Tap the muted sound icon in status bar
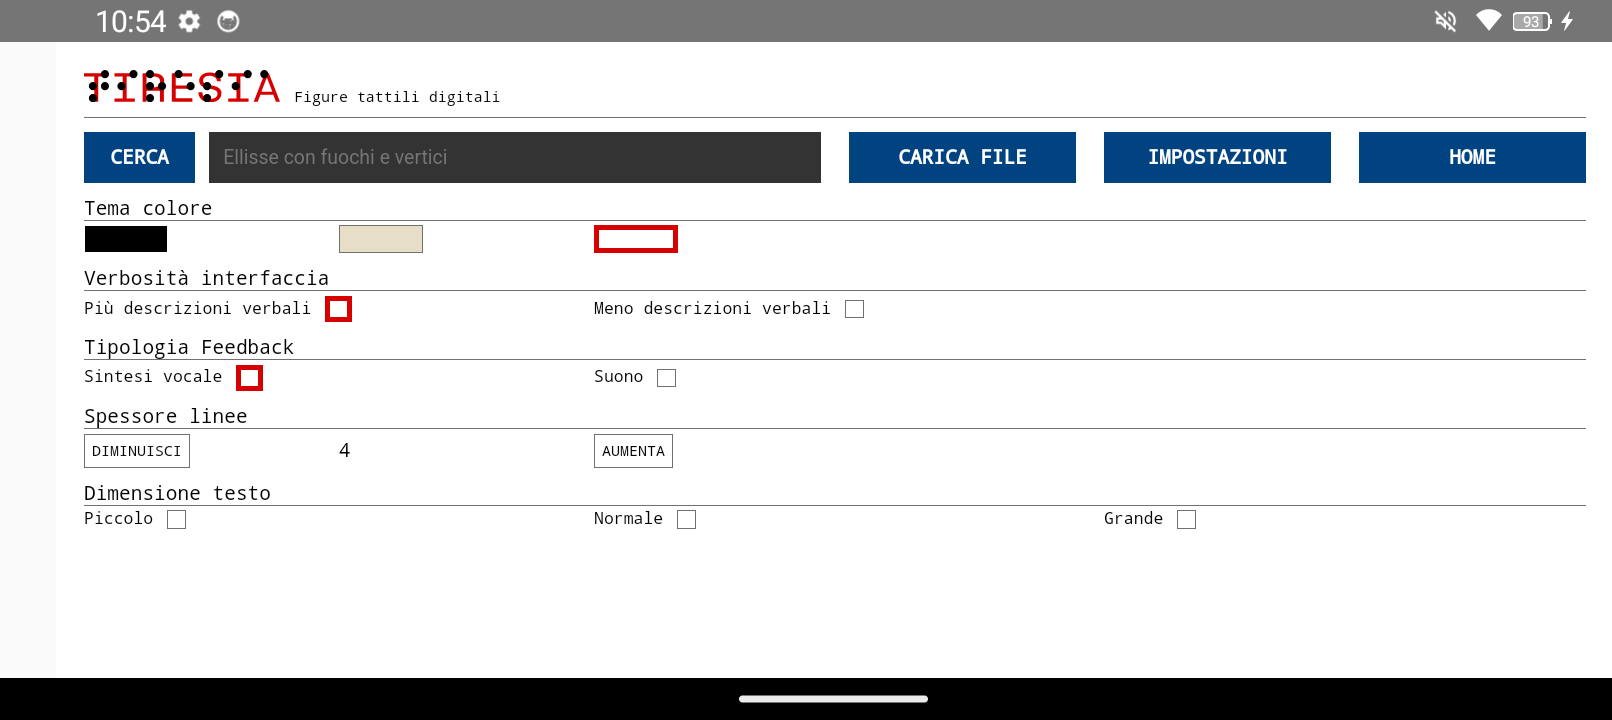The height and width of the screenshot is (720, 1612). click(1445, 21)
